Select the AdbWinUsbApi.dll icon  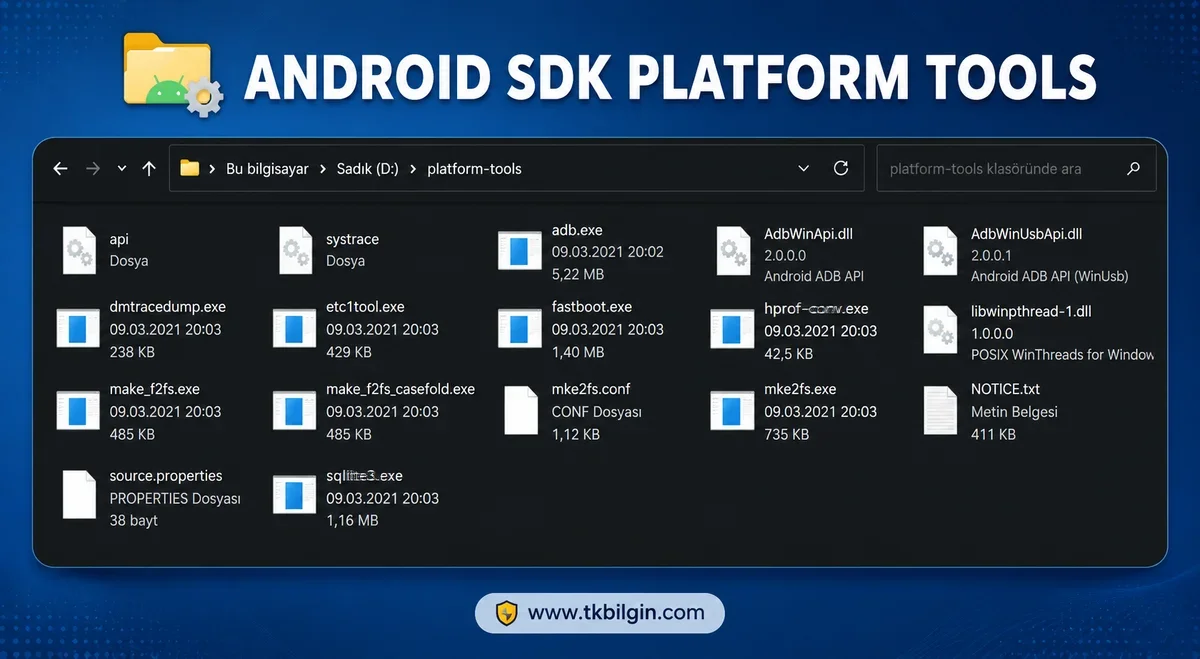(x=940, y=250)
